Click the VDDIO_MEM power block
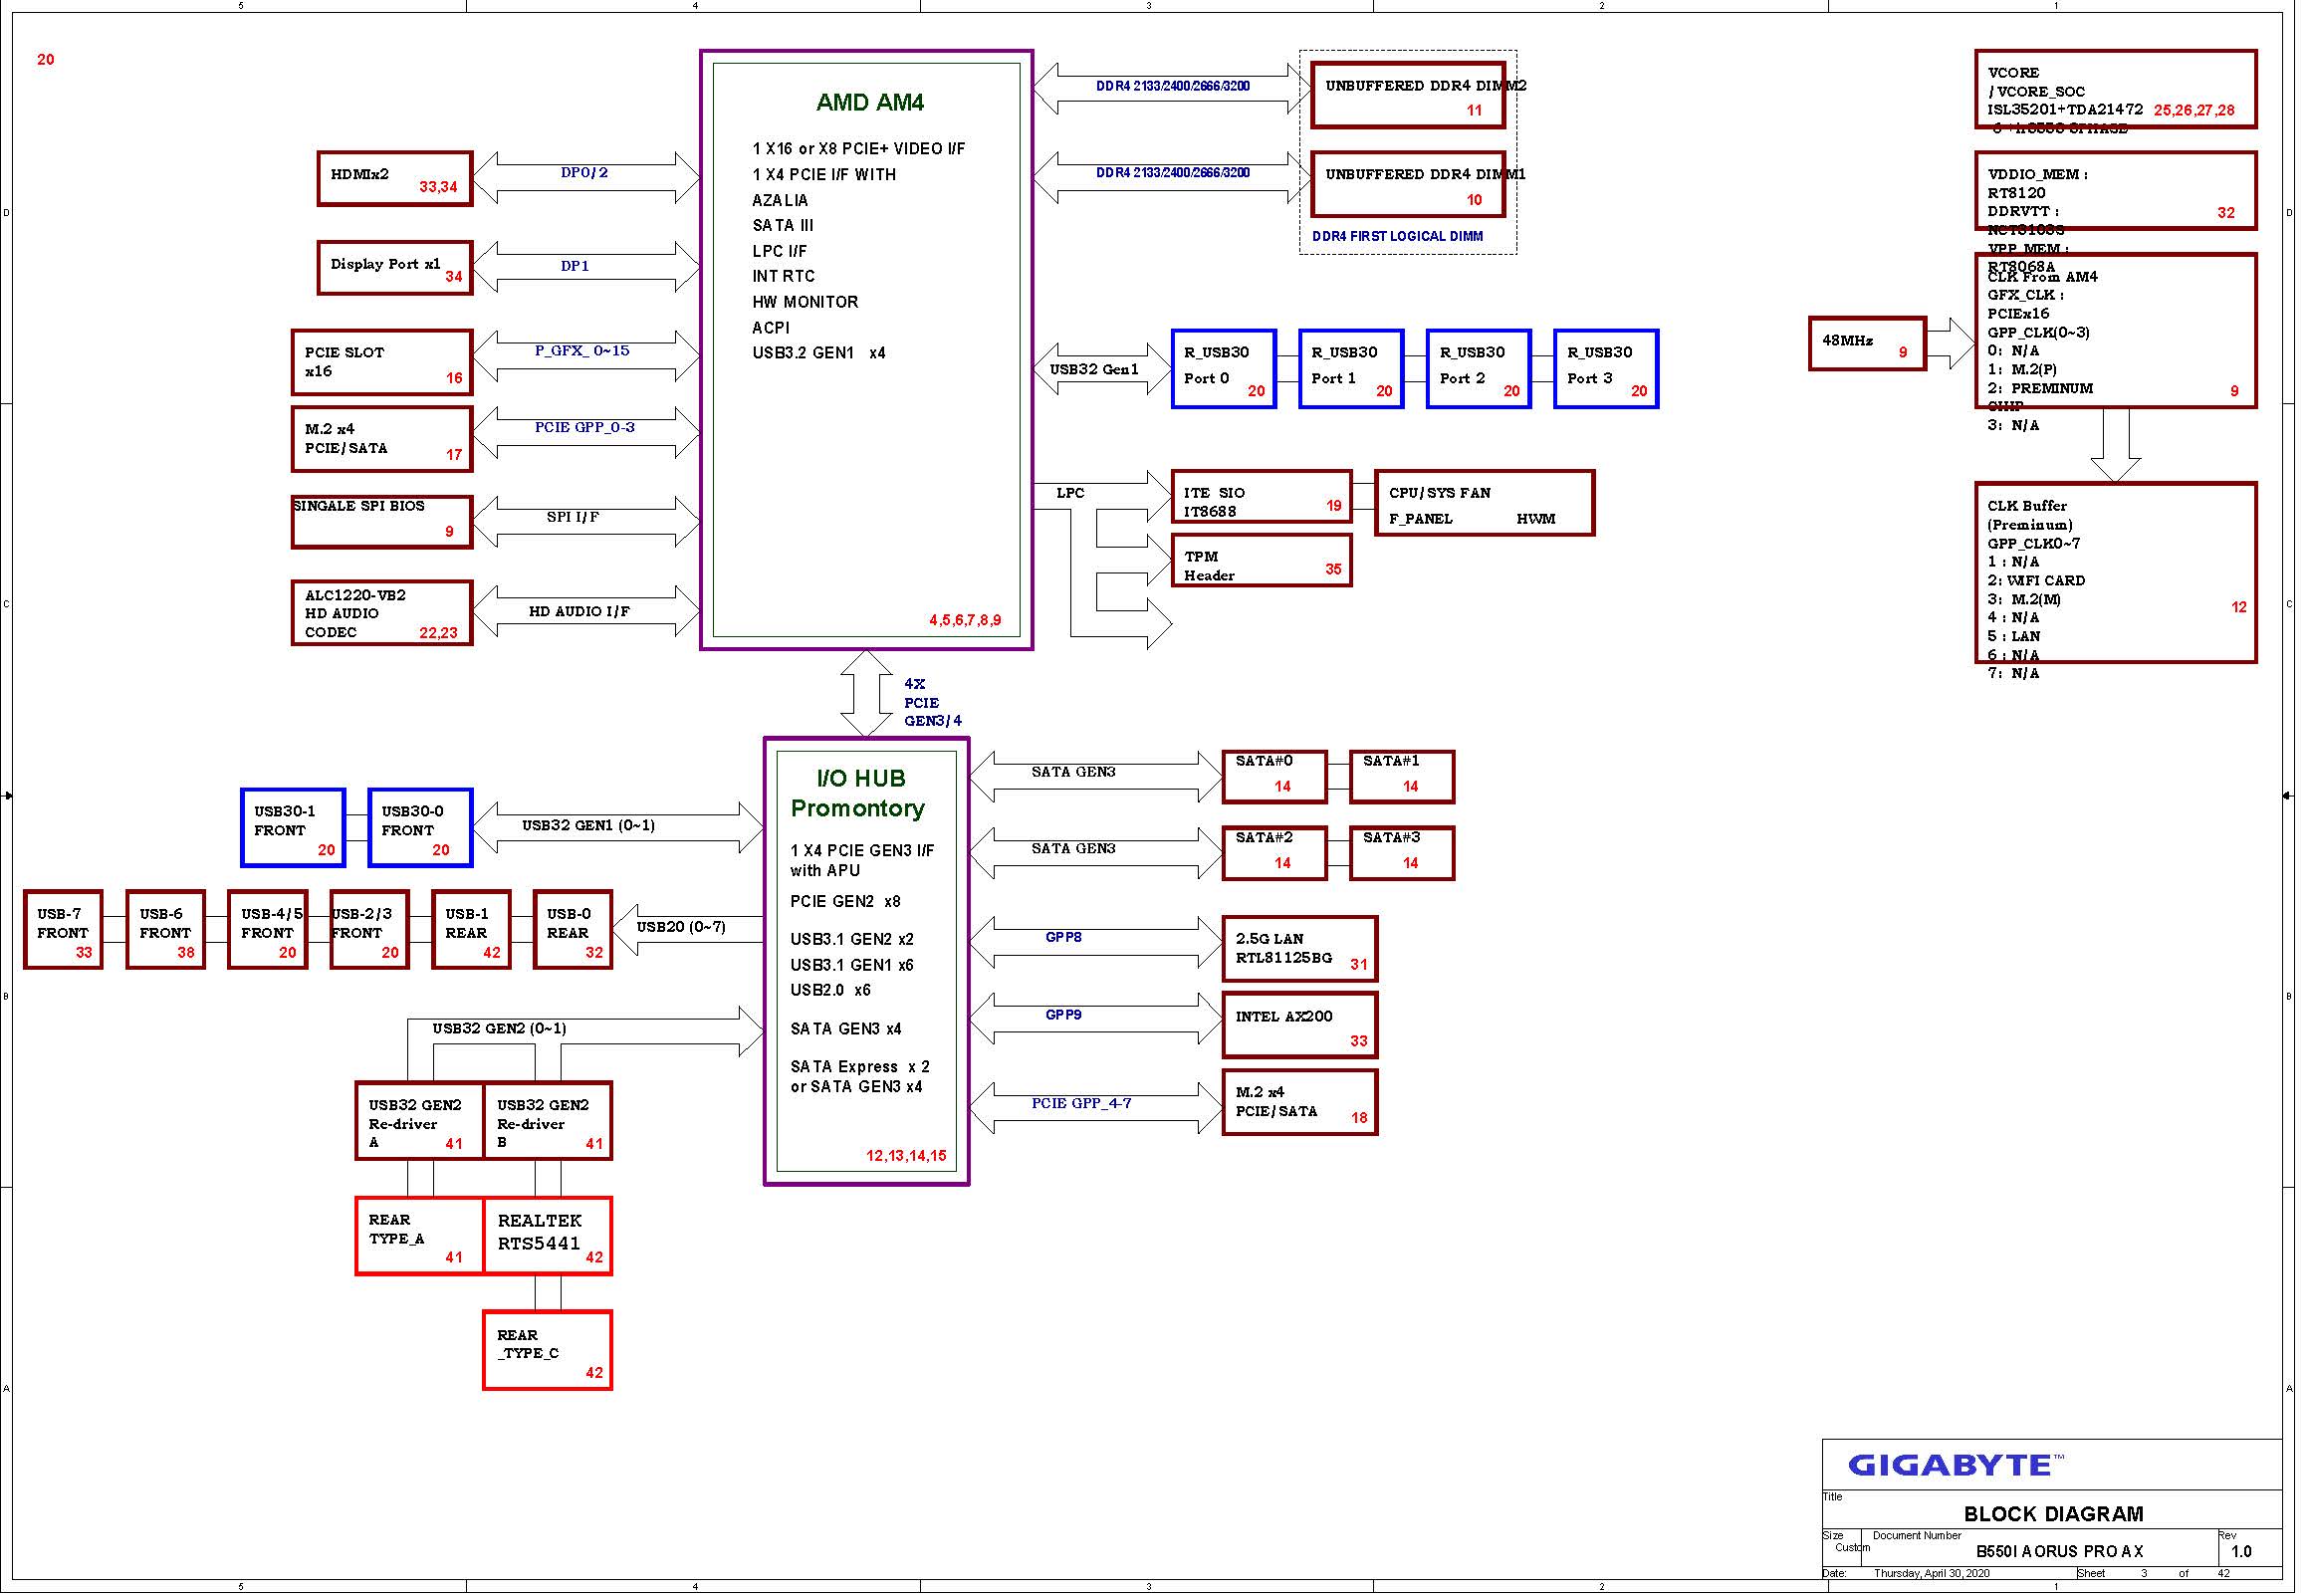2307x1596 pixels. point(2115,191)
